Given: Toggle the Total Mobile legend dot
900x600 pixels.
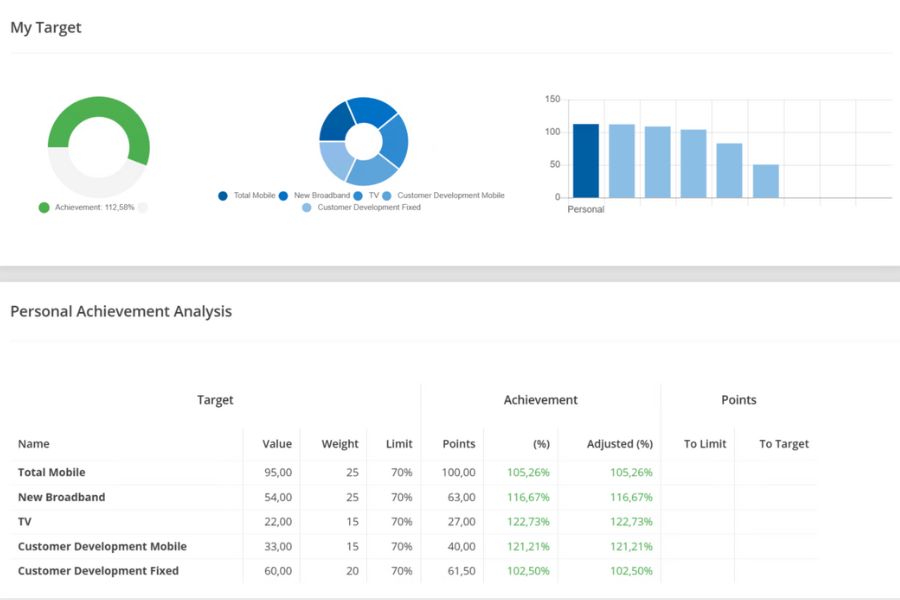Looking at the screenshot, I should (223, 196).
